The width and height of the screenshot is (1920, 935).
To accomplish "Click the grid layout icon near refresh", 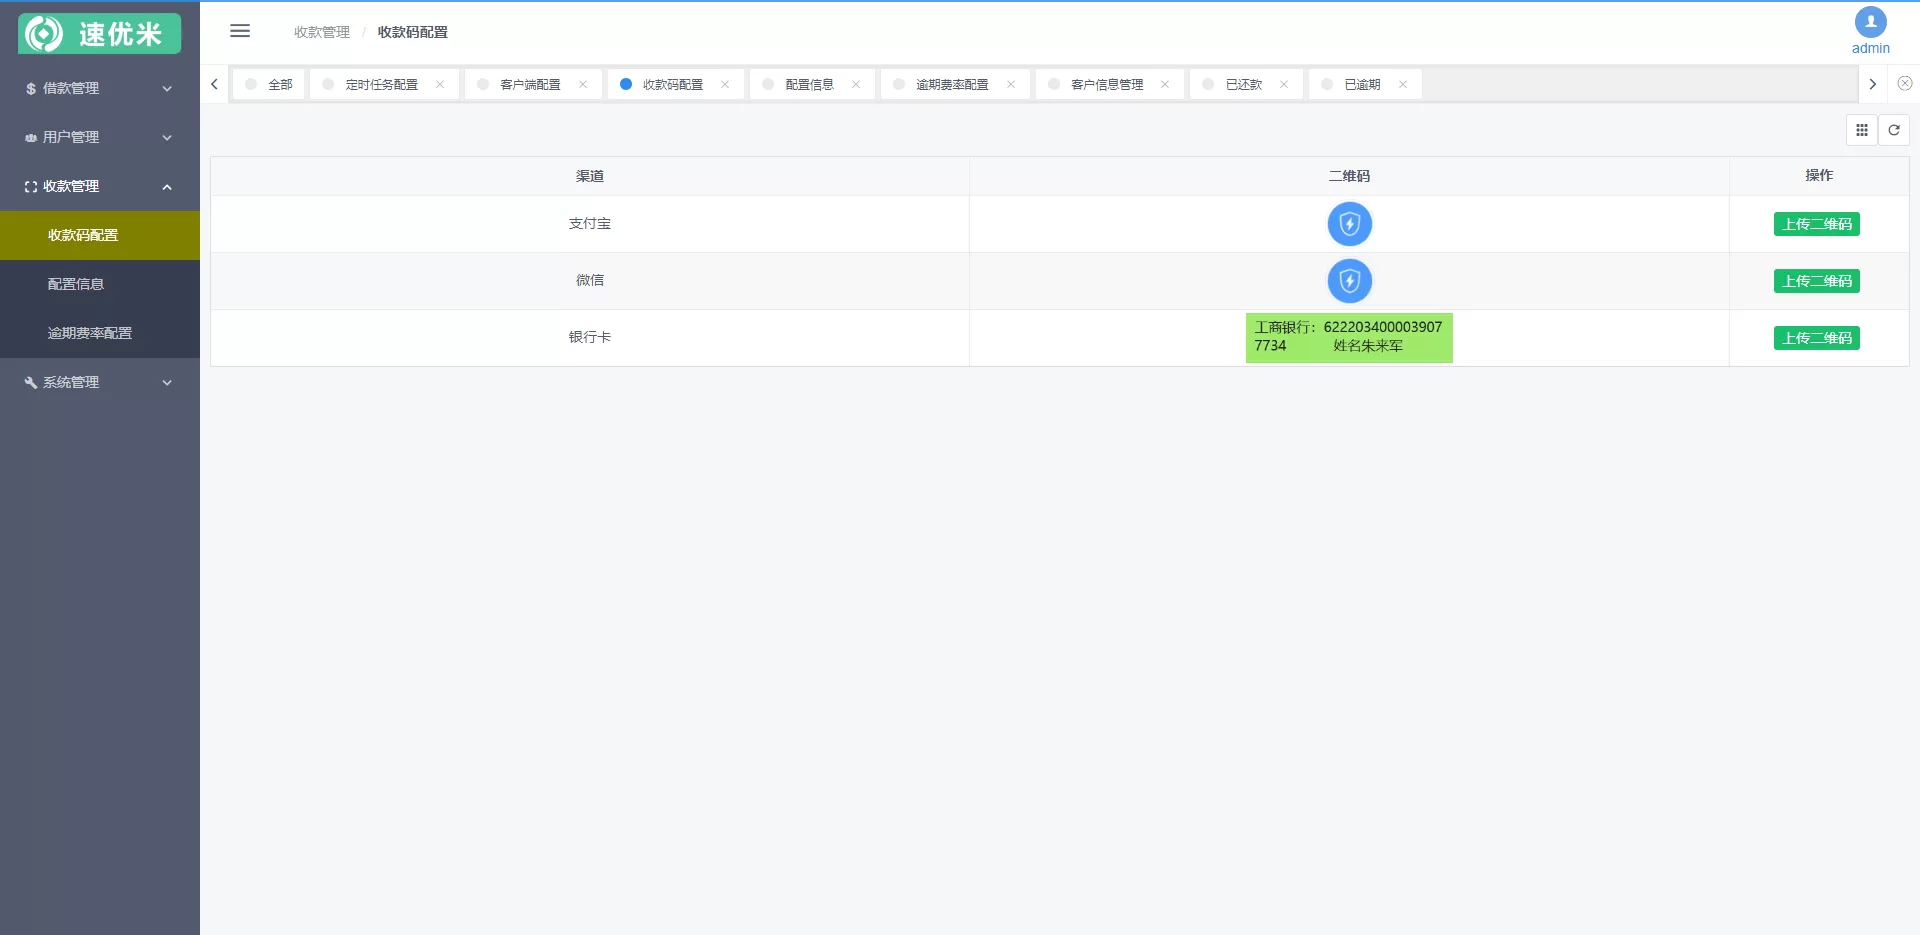I will tap(1861, 130).
